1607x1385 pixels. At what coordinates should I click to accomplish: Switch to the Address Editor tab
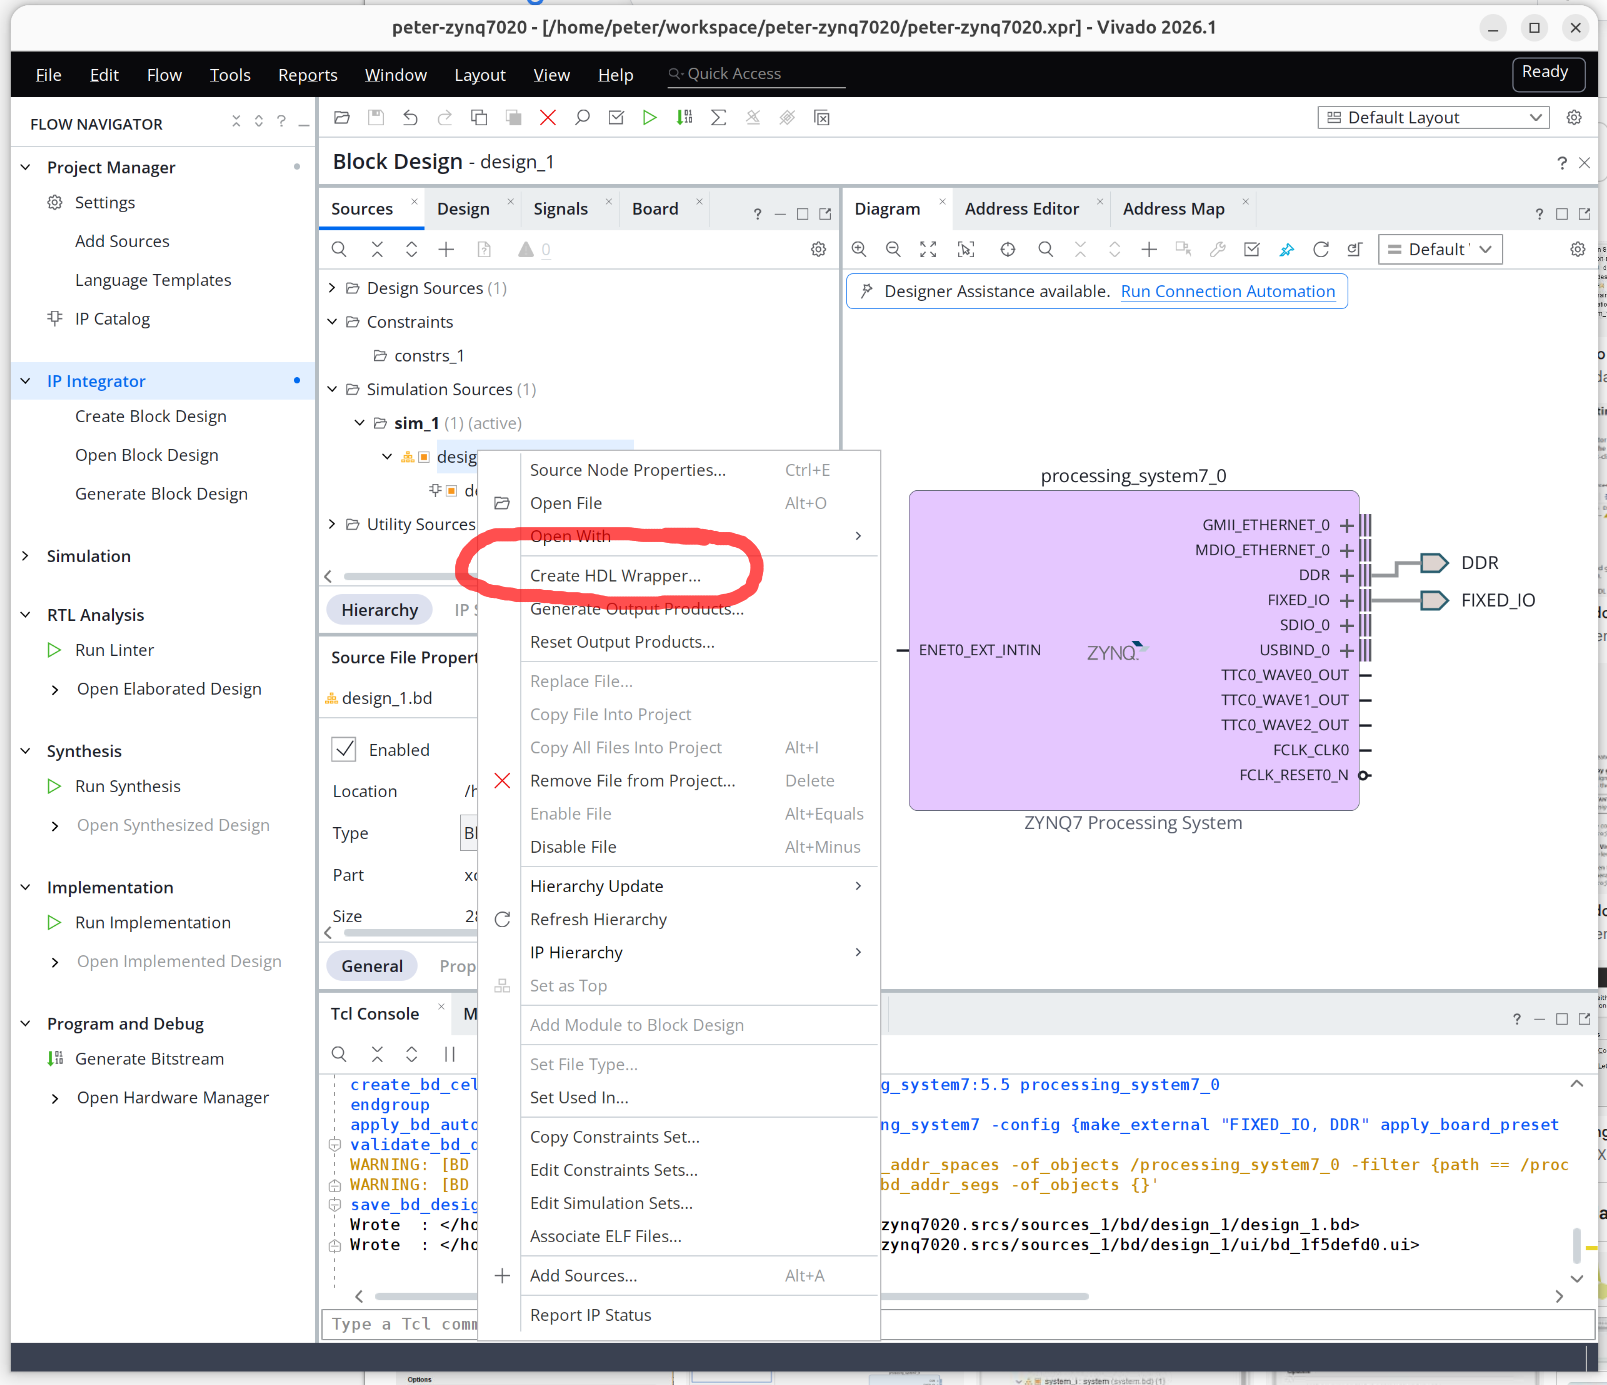(1022, 209)
